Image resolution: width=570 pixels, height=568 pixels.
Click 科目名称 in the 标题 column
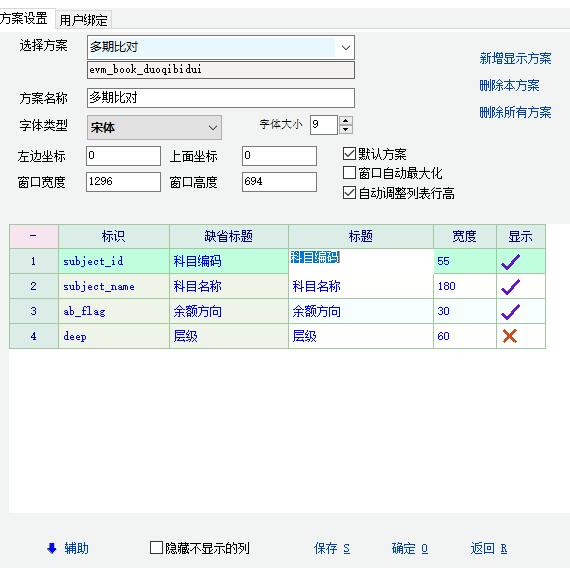(x=361, y=286)
